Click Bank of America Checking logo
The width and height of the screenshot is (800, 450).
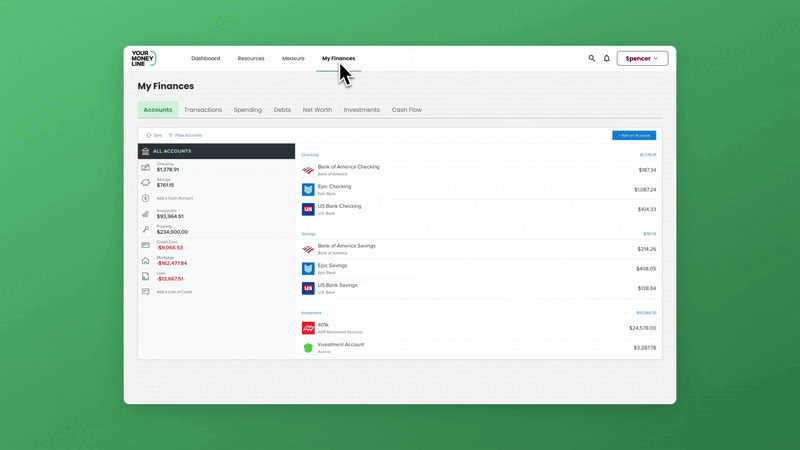308,170
